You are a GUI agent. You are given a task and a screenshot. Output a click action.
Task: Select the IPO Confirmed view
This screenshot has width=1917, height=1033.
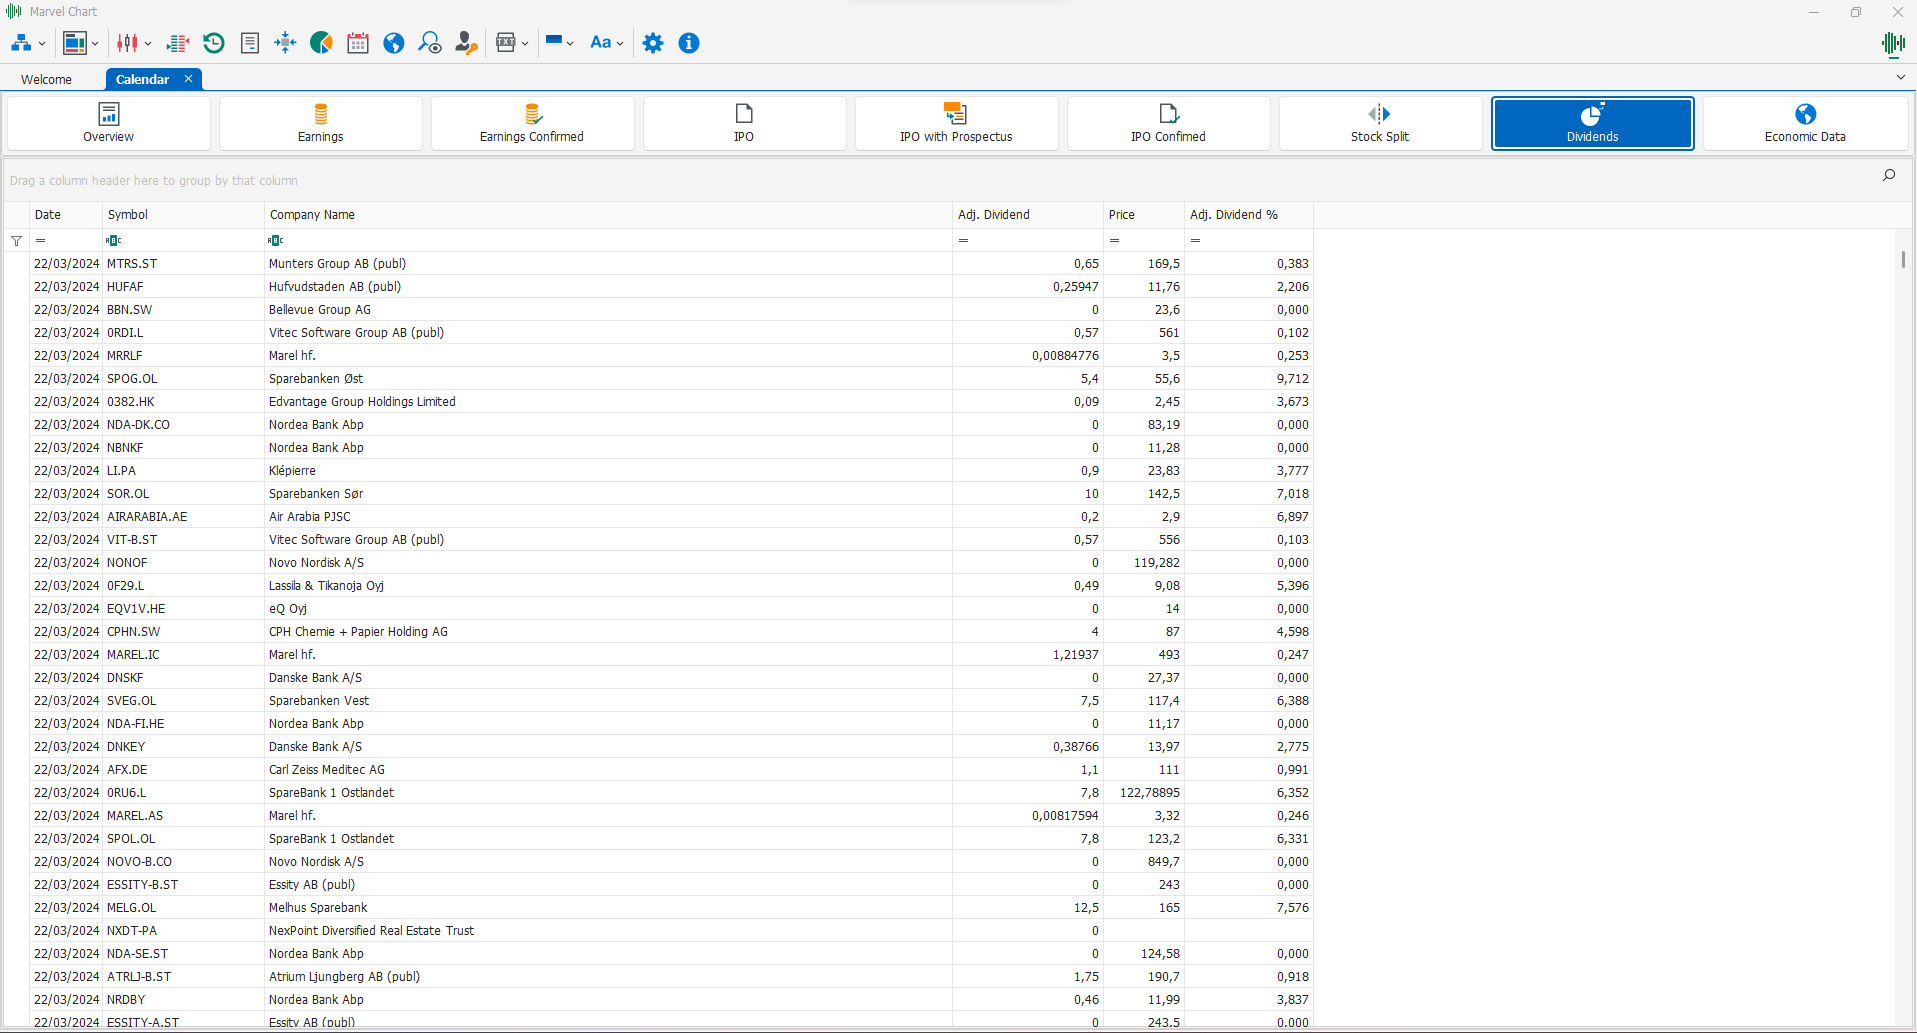coord(1169,123)
